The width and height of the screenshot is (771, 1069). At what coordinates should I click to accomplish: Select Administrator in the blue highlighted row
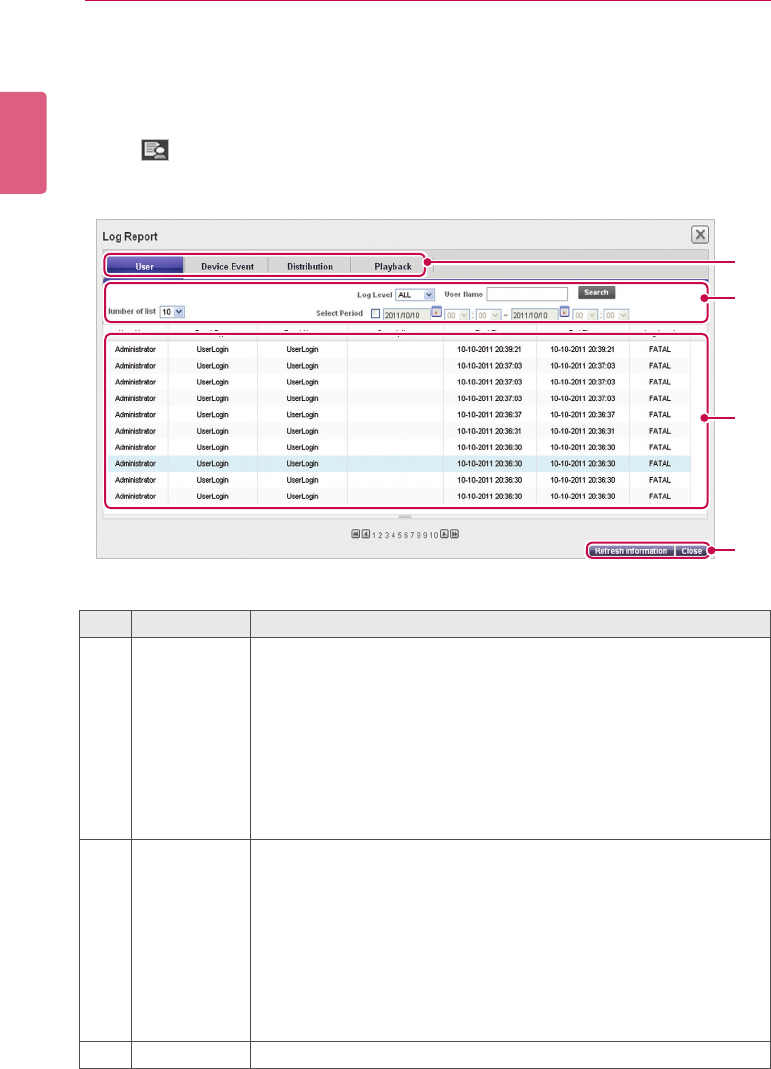click(135, 464)
